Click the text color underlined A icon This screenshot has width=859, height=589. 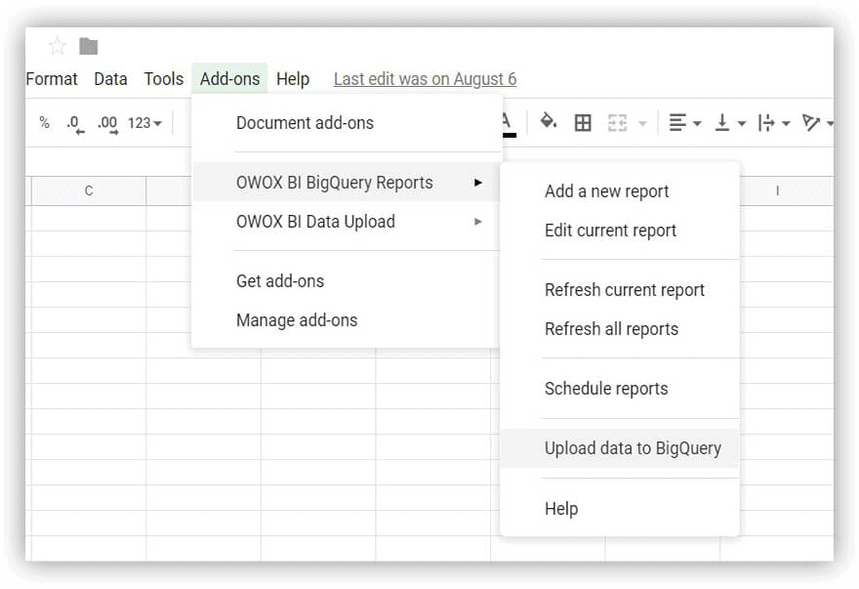[507, 122]
